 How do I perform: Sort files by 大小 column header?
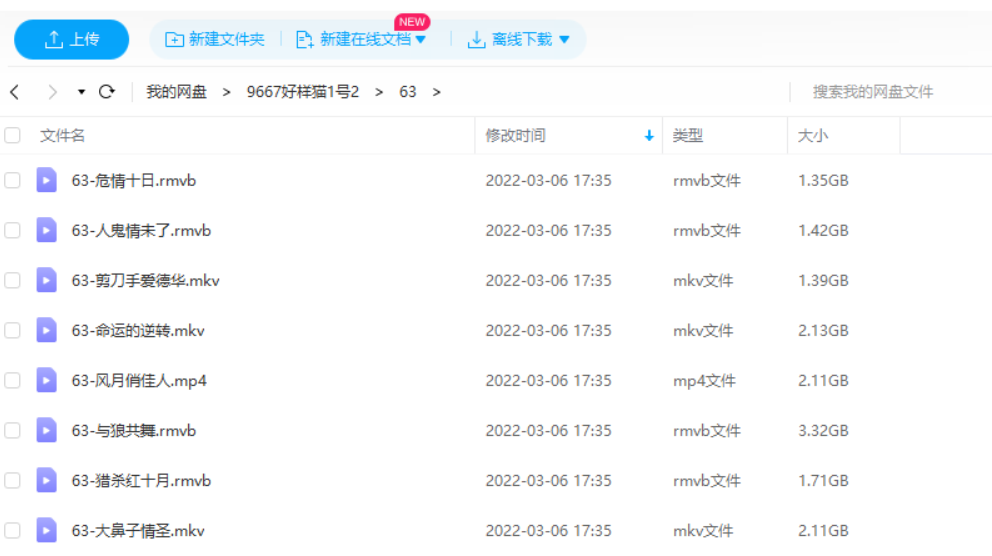812,136
